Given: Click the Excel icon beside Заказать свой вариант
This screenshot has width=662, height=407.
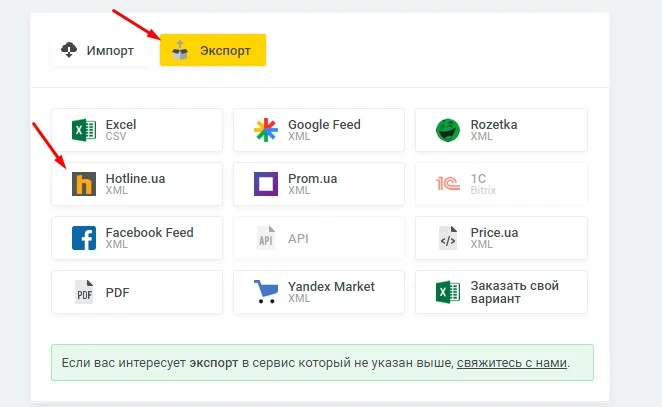Looking at the screenshot, I should 448,292.
